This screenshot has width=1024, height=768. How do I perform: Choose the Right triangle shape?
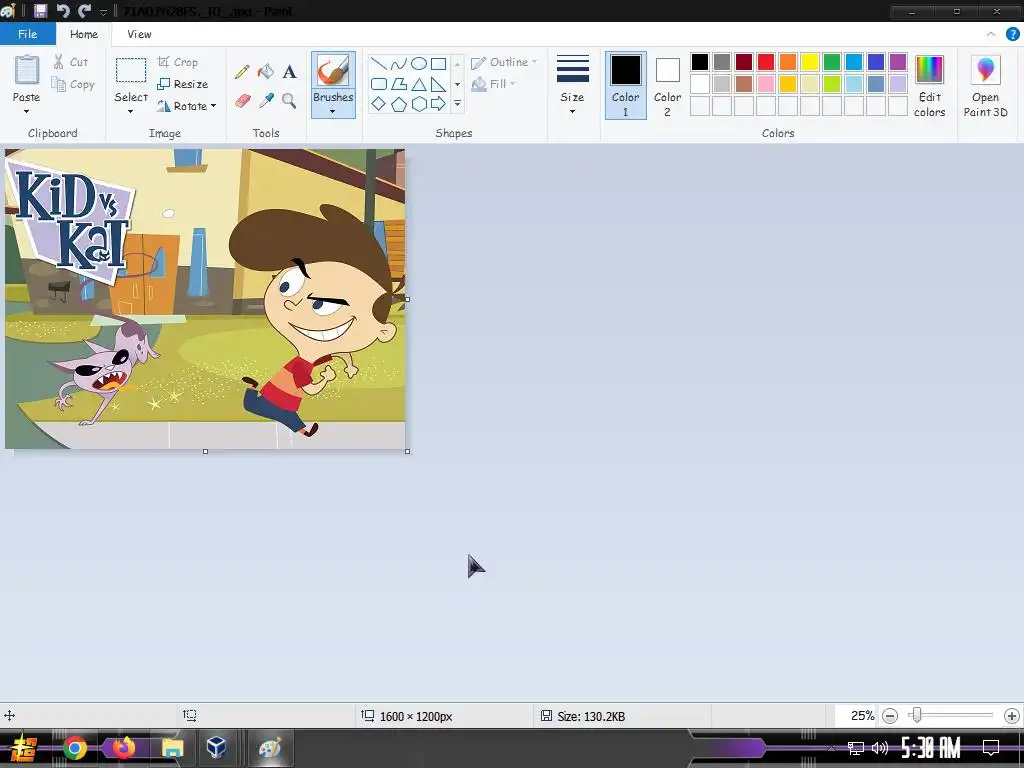439,84
